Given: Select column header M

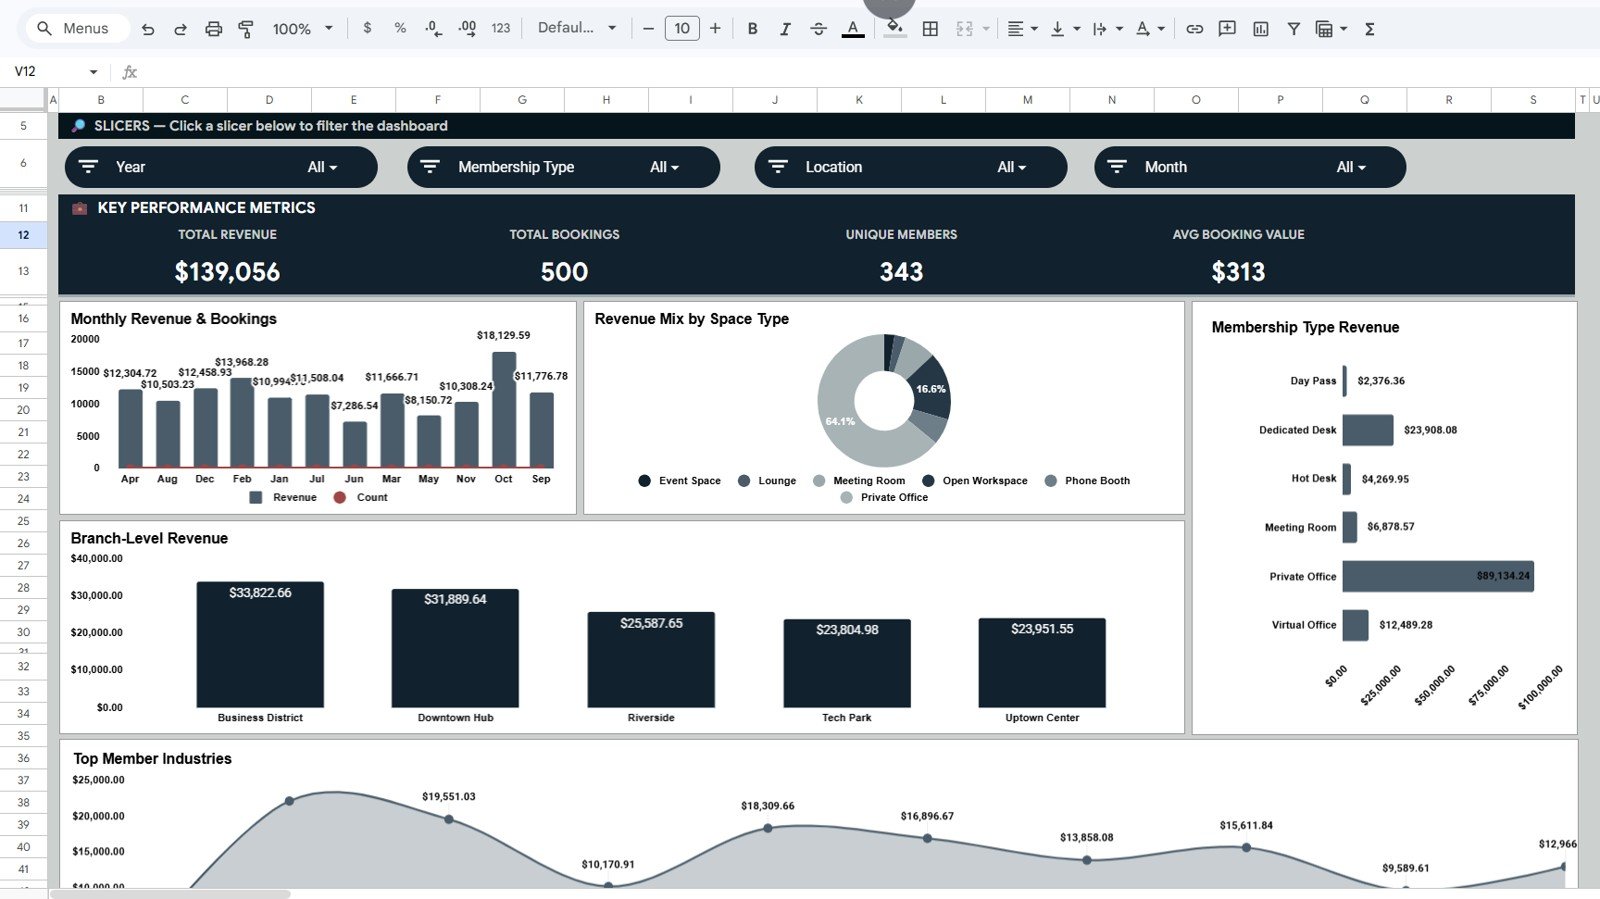Looking at the screenshot, I should [1027, 99].
